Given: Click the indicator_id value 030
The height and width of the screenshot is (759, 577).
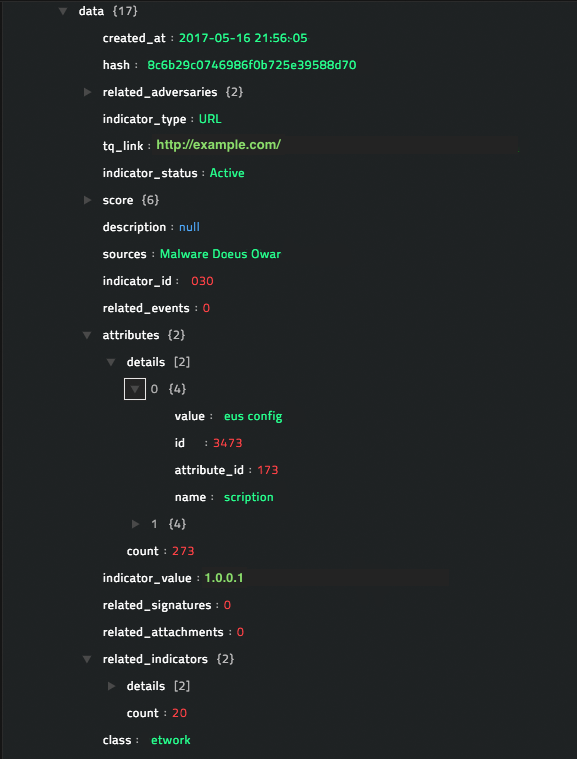Looking at the screenshot, I should pos(202,281).
